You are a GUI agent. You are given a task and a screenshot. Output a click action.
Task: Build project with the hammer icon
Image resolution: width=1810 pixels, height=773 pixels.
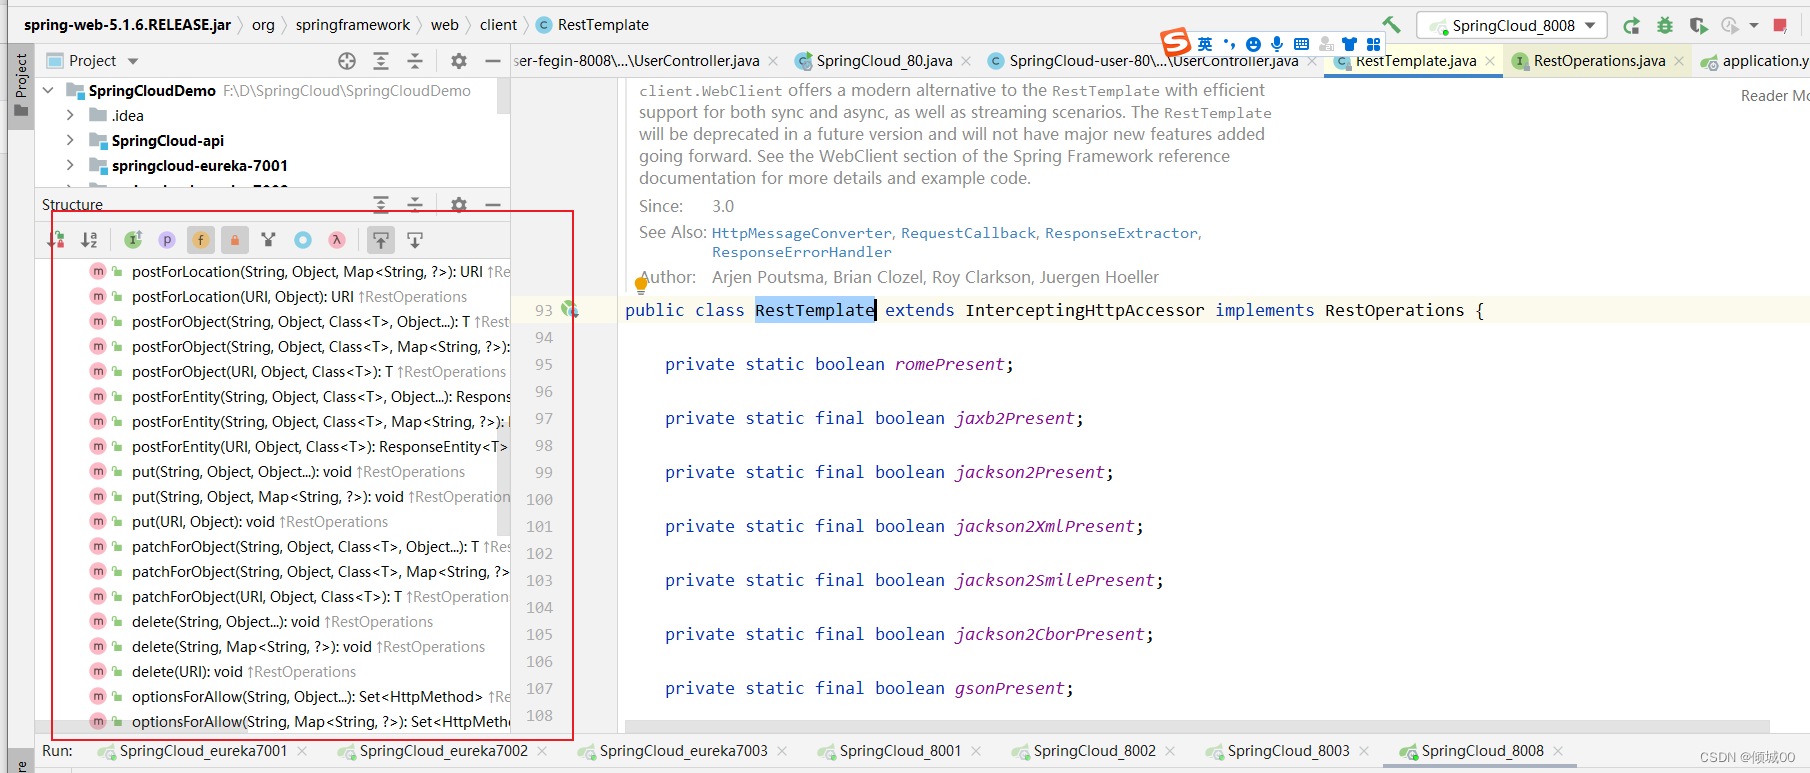pos(1392,25)
